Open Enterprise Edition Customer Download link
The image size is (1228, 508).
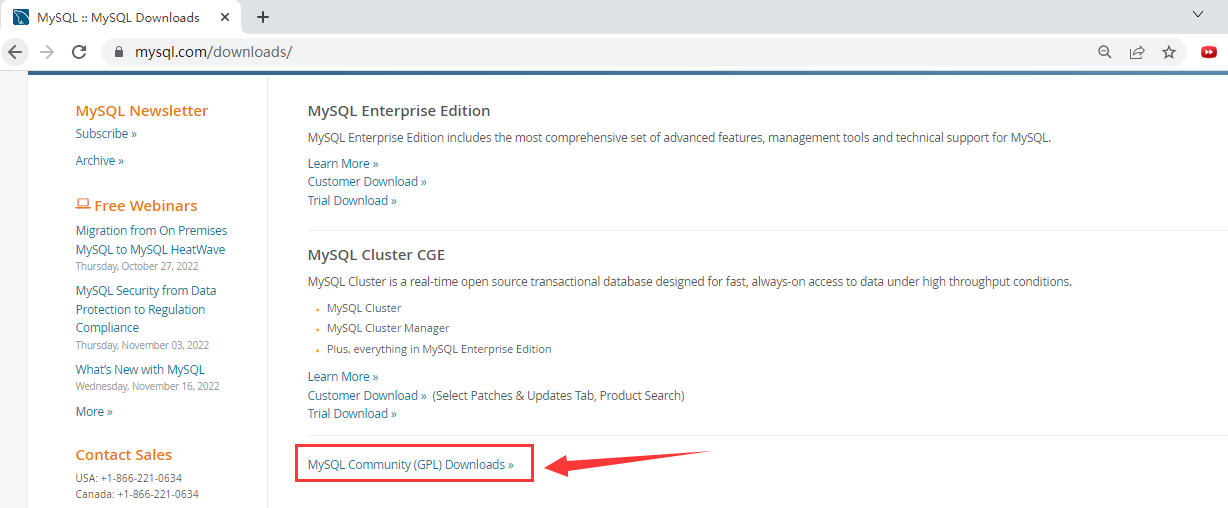click(x=367, y=182)
